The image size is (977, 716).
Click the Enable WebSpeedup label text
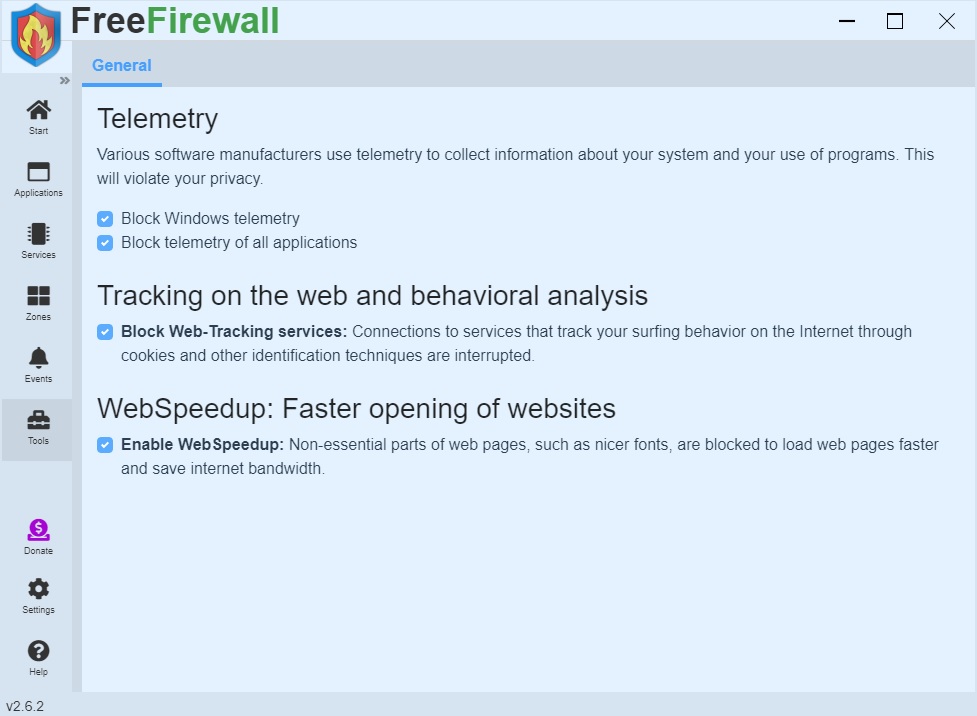pos(203,444)
